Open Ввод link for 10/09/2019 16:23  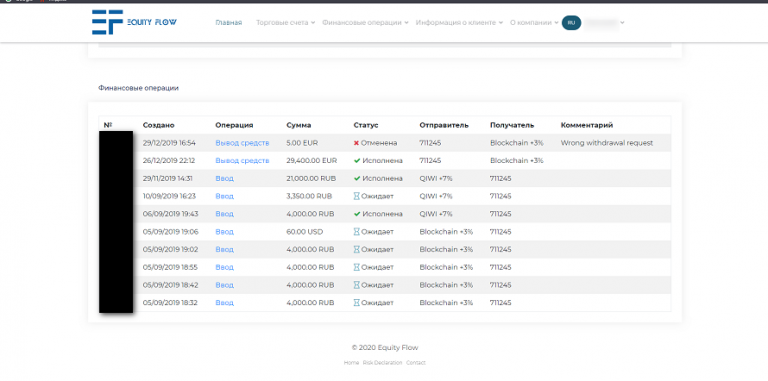tap(224, 196)
